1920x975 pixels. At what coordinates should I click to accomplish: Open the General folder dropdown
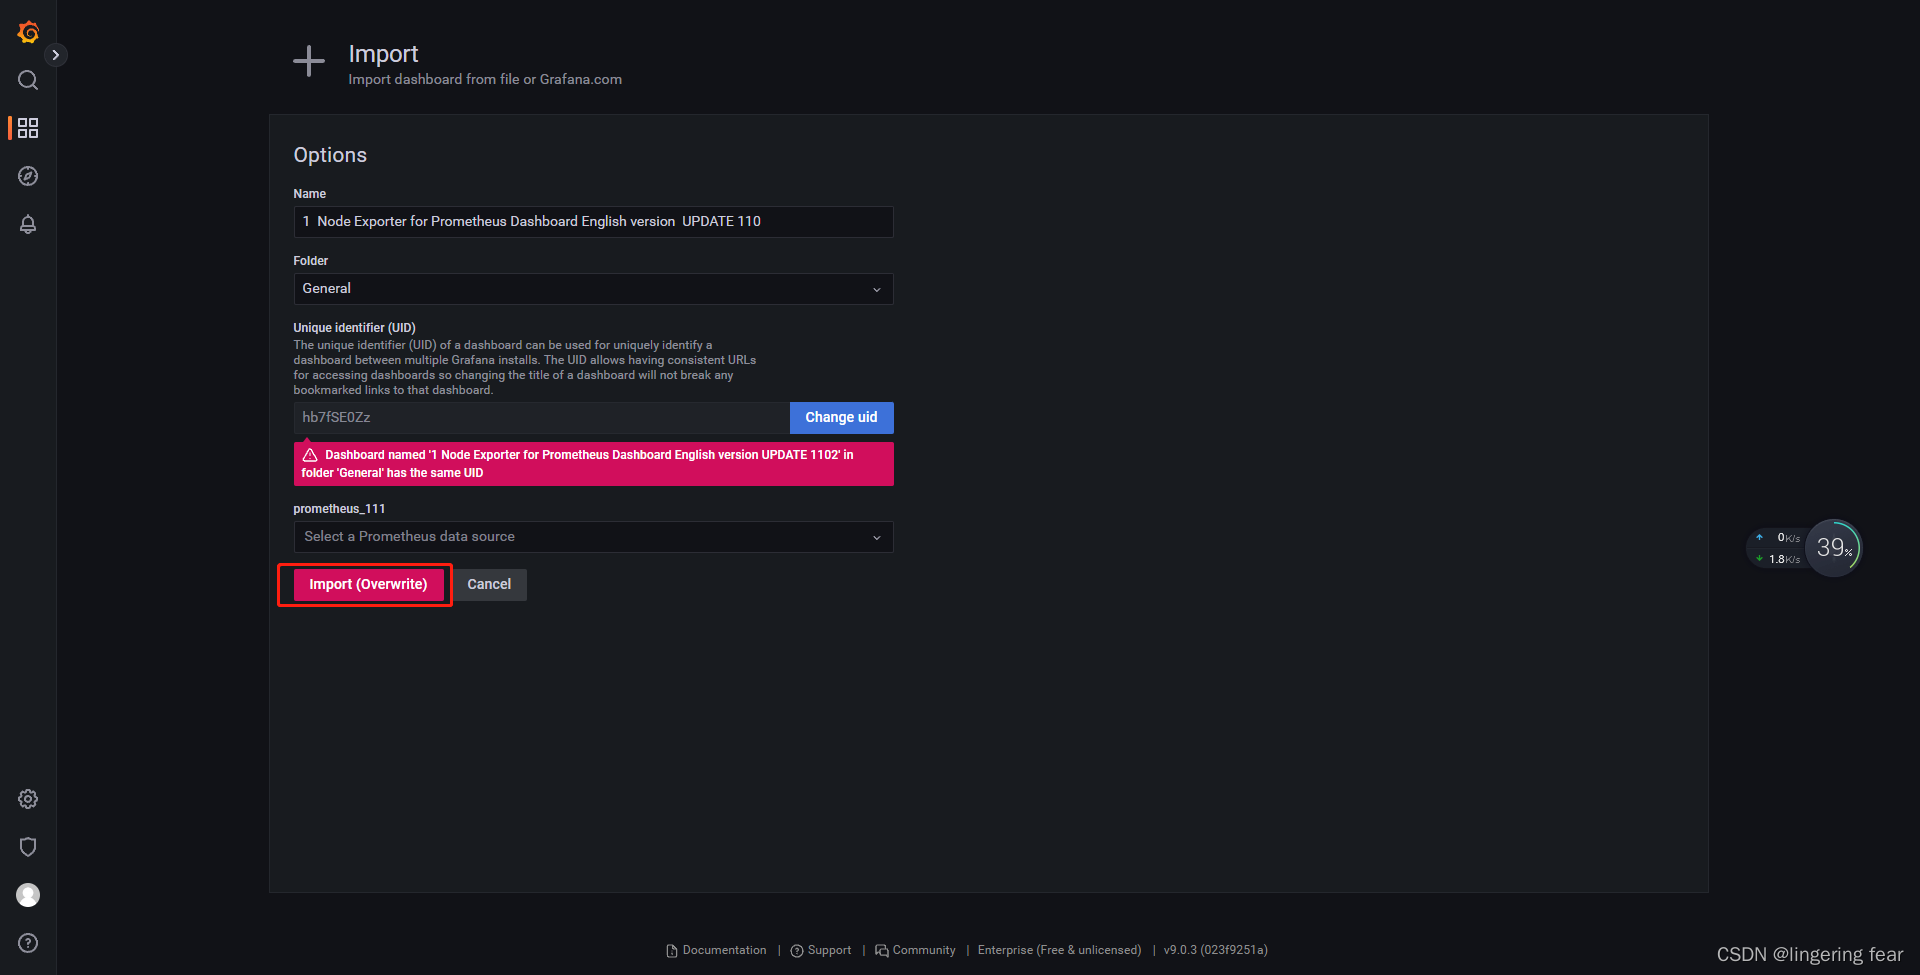point(593,288)
